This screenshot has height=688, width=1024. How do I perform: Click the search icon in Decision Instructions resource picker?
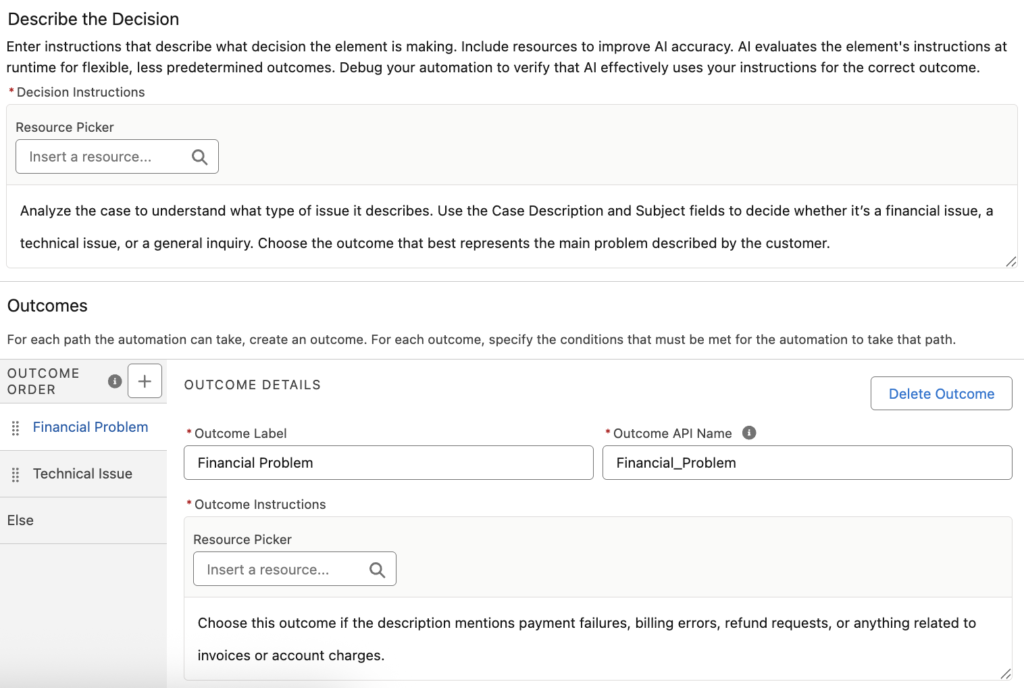coord(199,157)
